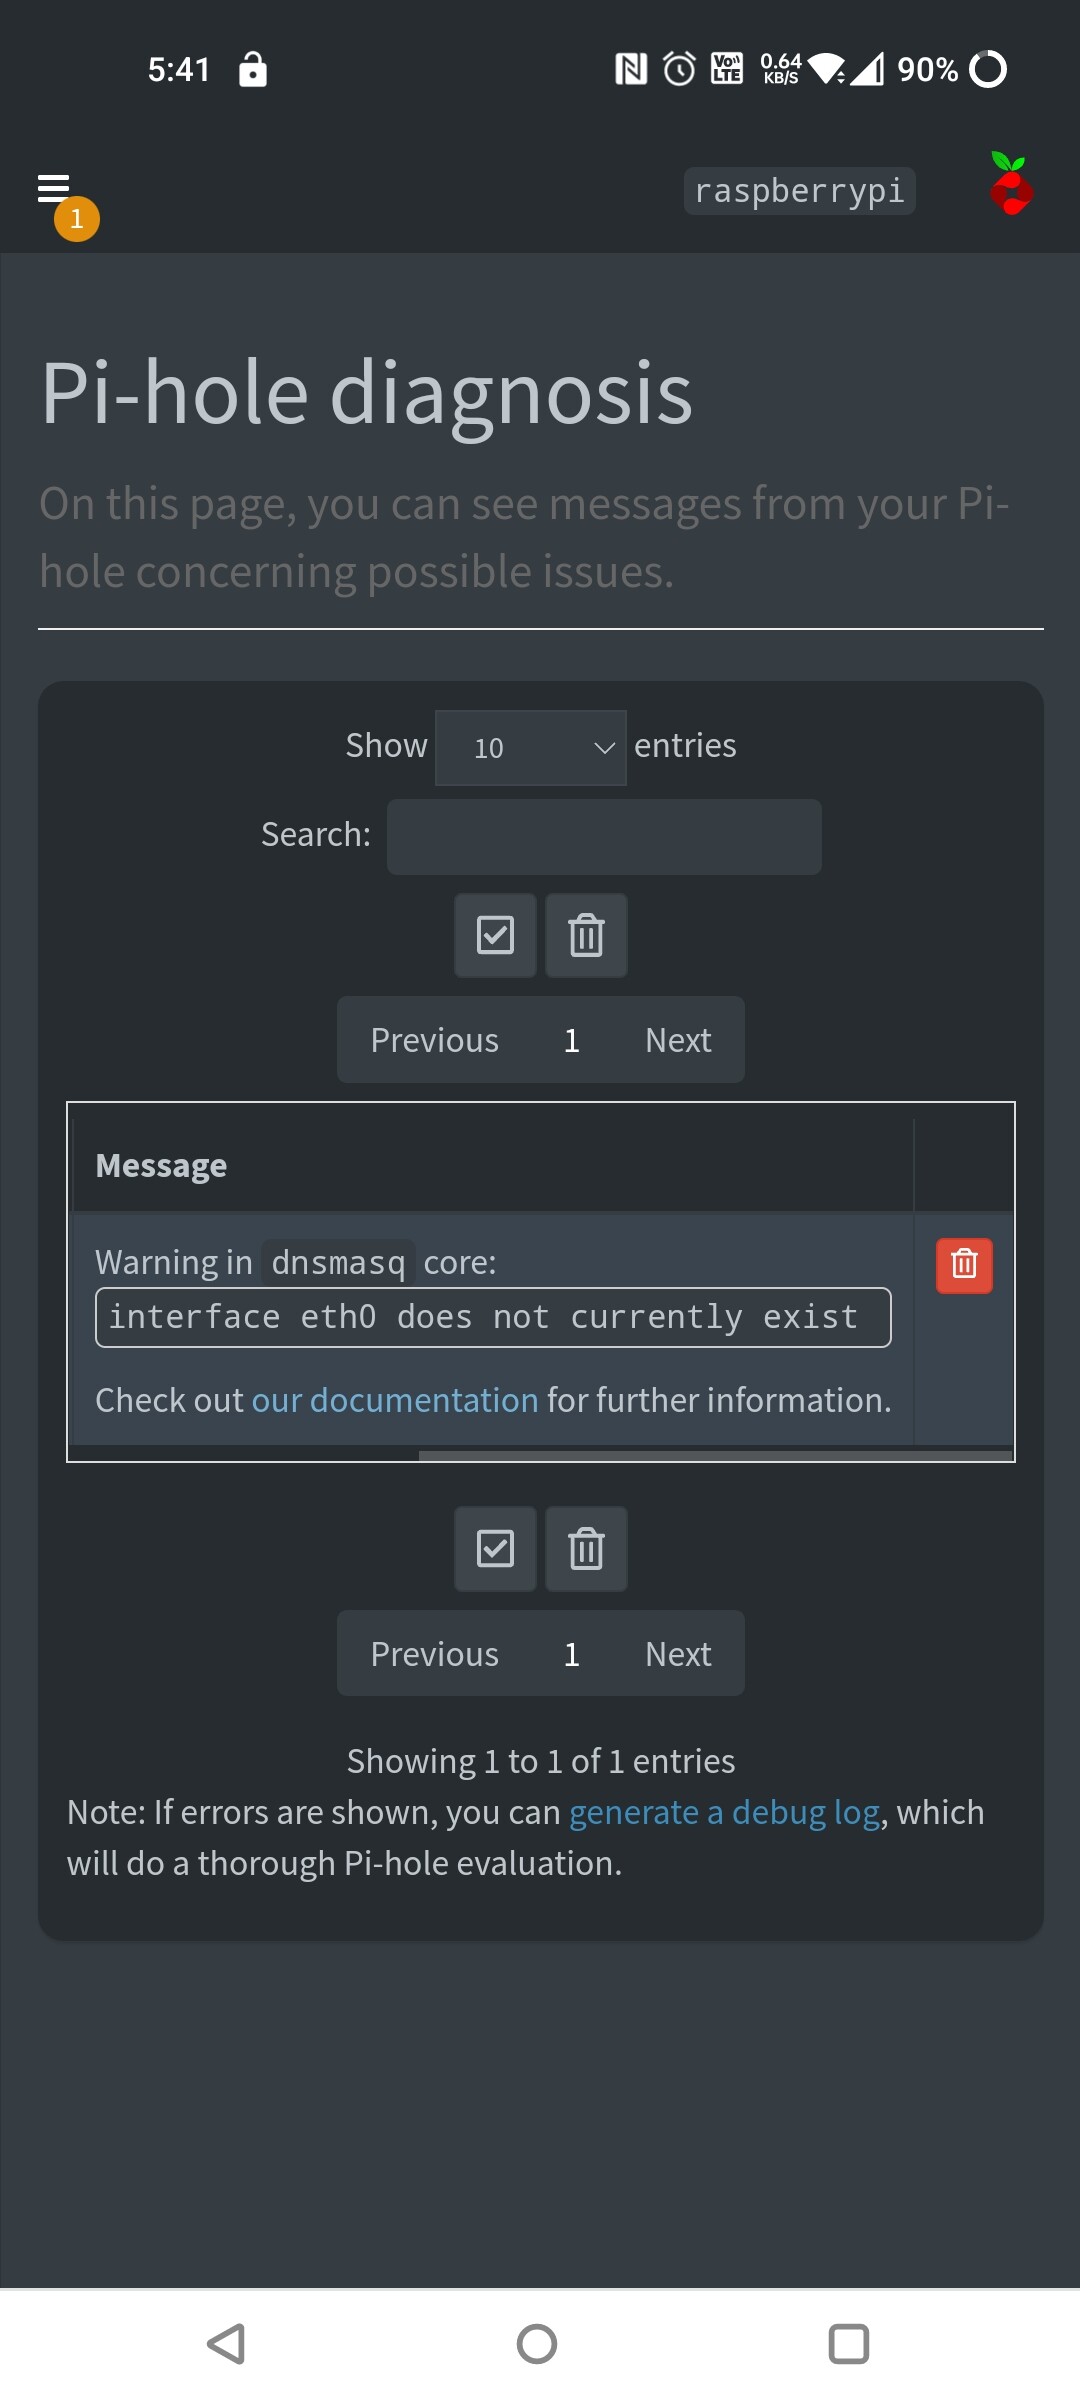Go to Previous page in top pagination
The height and width of the screenshot is (2400, 1080).
click(x=434, y=1040)
